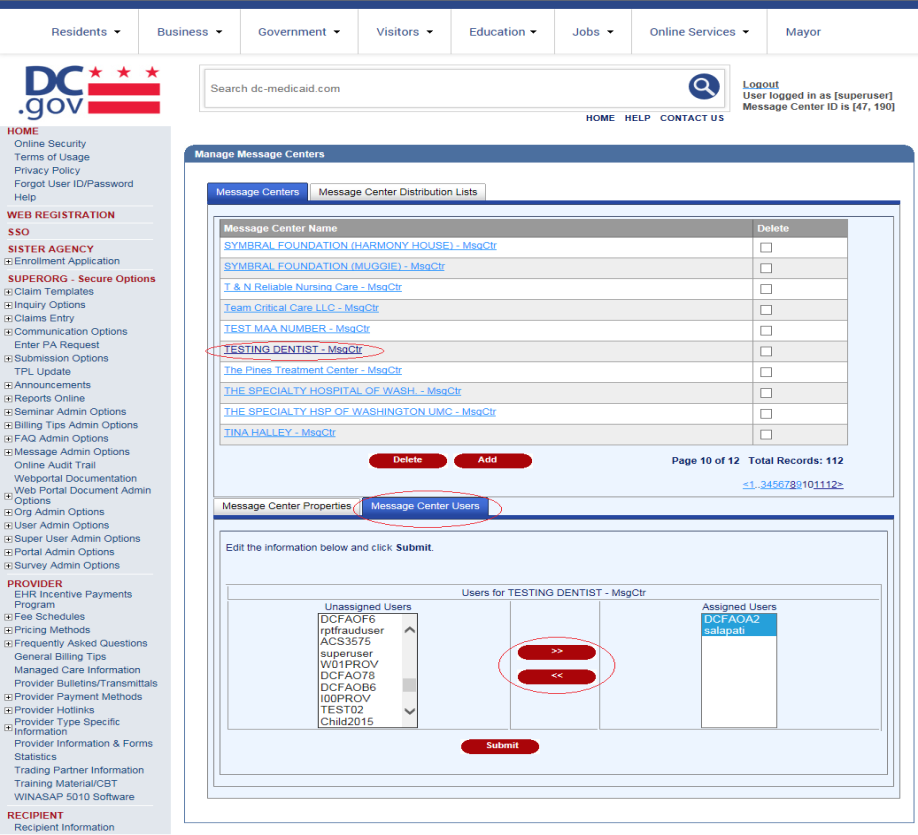The height and width of the screenshot is (835, 918).
Task: Click the red Submit button
Action: pos(500,746)
